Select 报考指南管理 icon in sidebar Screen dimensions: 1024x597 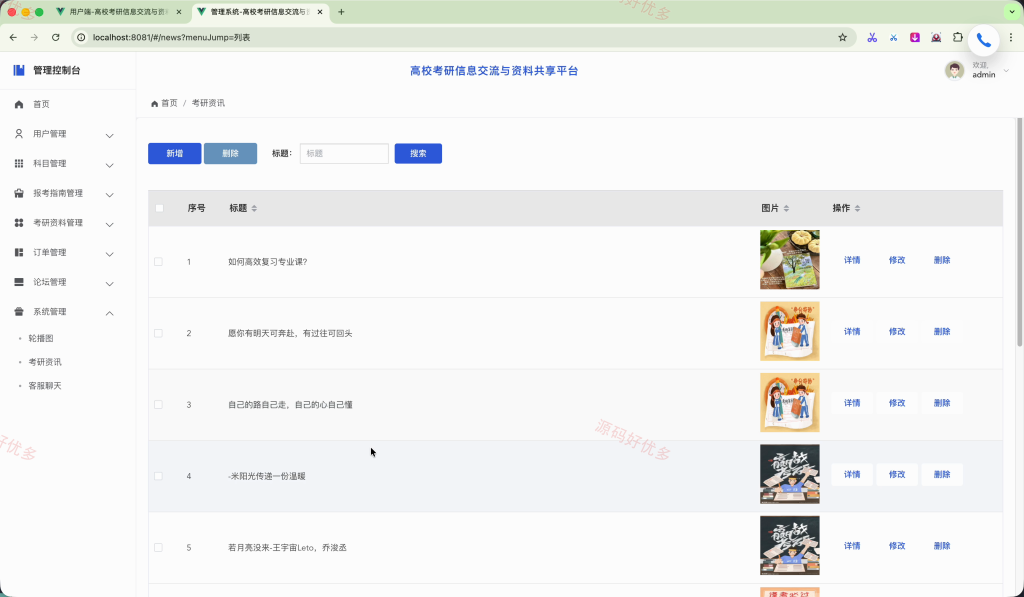click(x=19, y=193)
